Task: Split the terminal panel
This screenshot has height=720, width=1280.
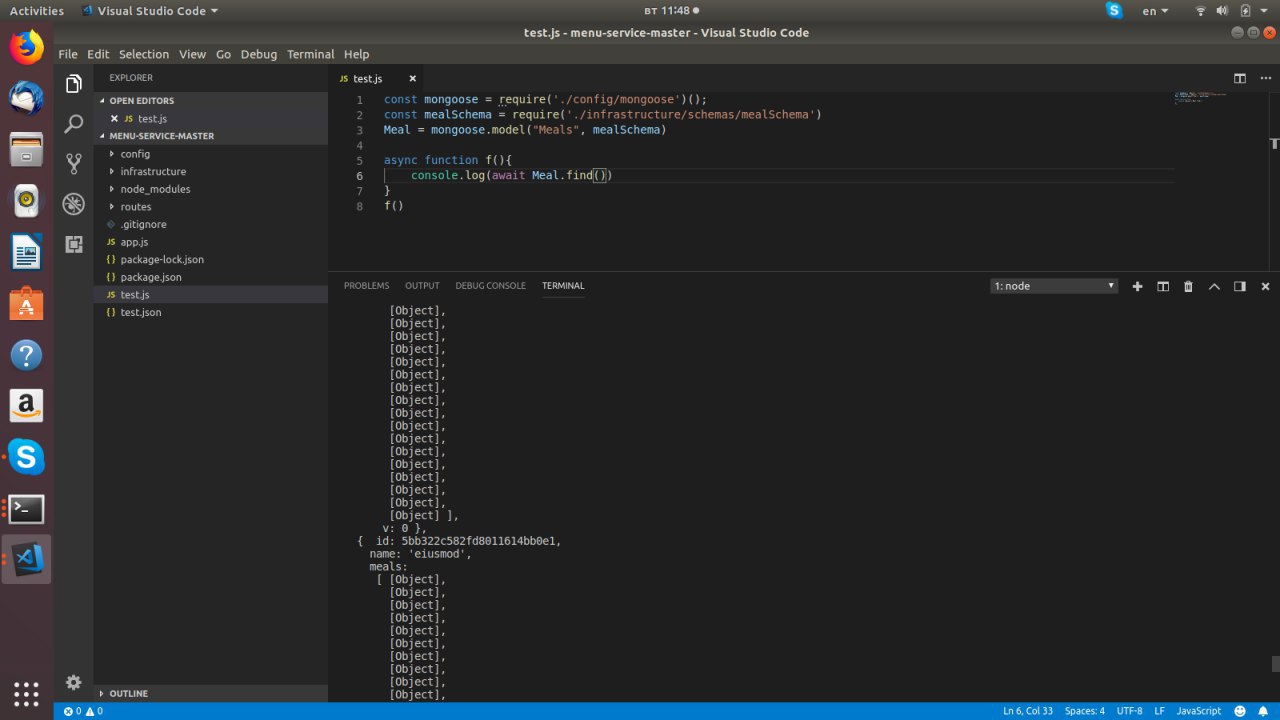Action: [1163, 286]
